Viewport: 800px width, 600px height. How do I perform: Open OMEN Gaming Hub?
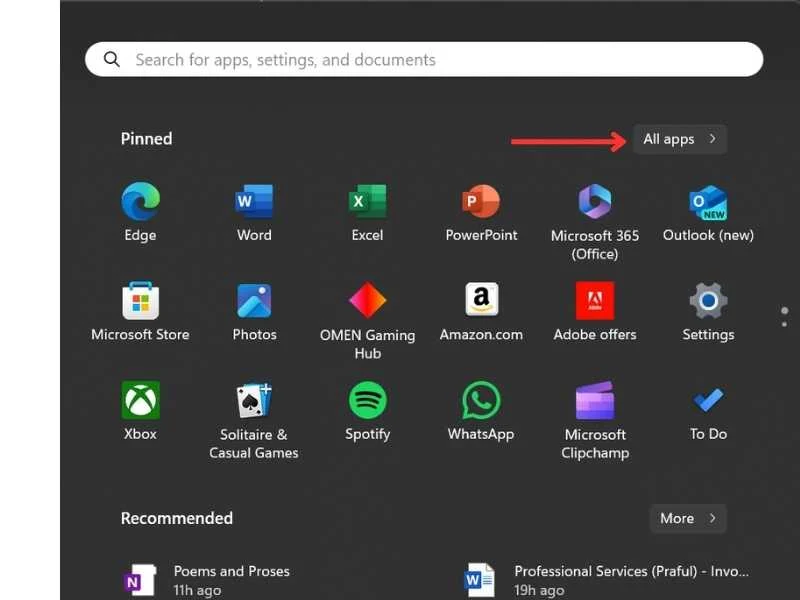(x=367, y=301)
